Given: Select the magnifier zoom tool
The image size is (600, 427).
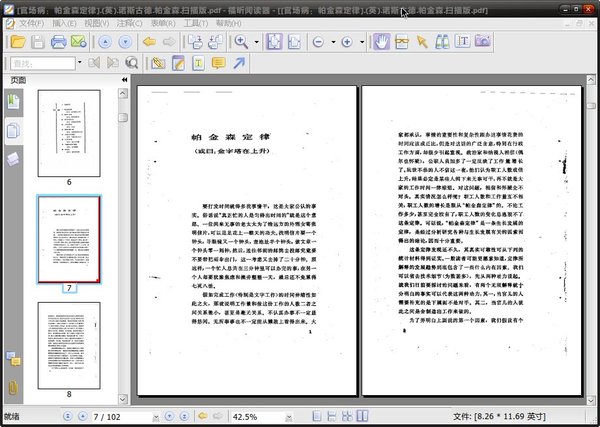Looking at the screenshot, I should tap(242, 41).
